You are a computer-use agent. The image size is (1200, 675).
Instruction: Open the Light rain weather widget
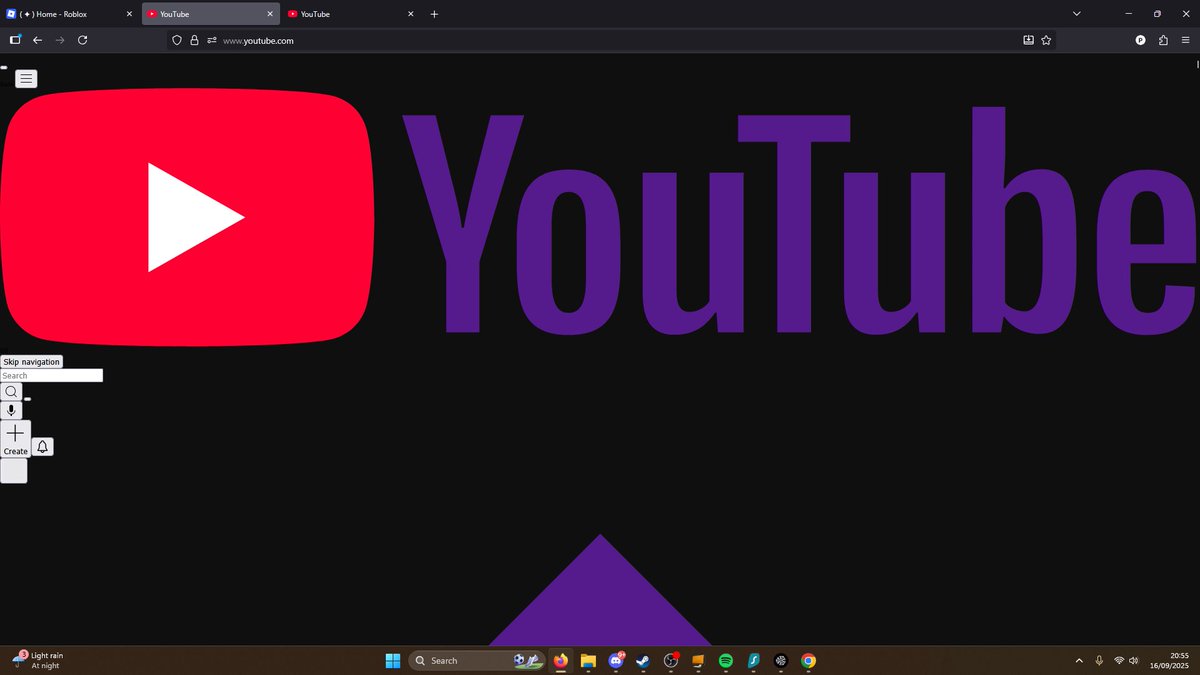coord(38,660)
